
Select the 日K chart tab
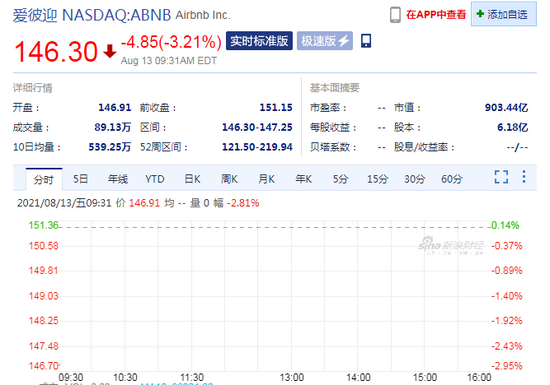click(x=192, y=179)
